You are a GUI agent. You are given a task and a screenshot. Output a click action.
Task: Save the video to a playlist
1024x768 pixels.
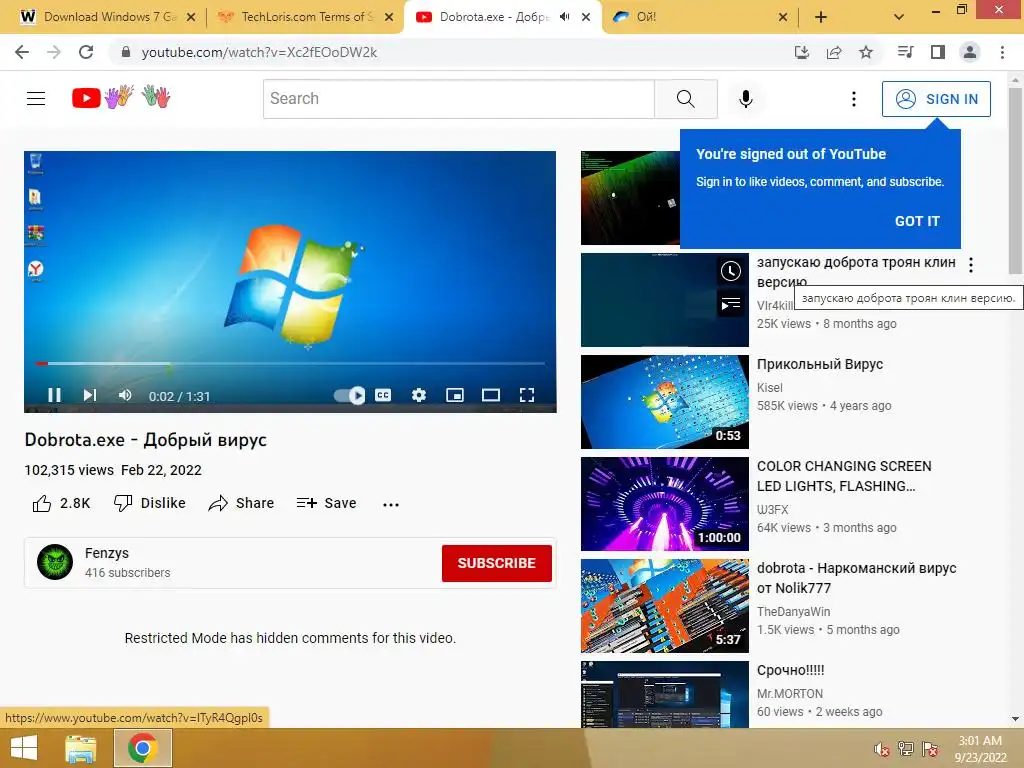click(327, 503)
